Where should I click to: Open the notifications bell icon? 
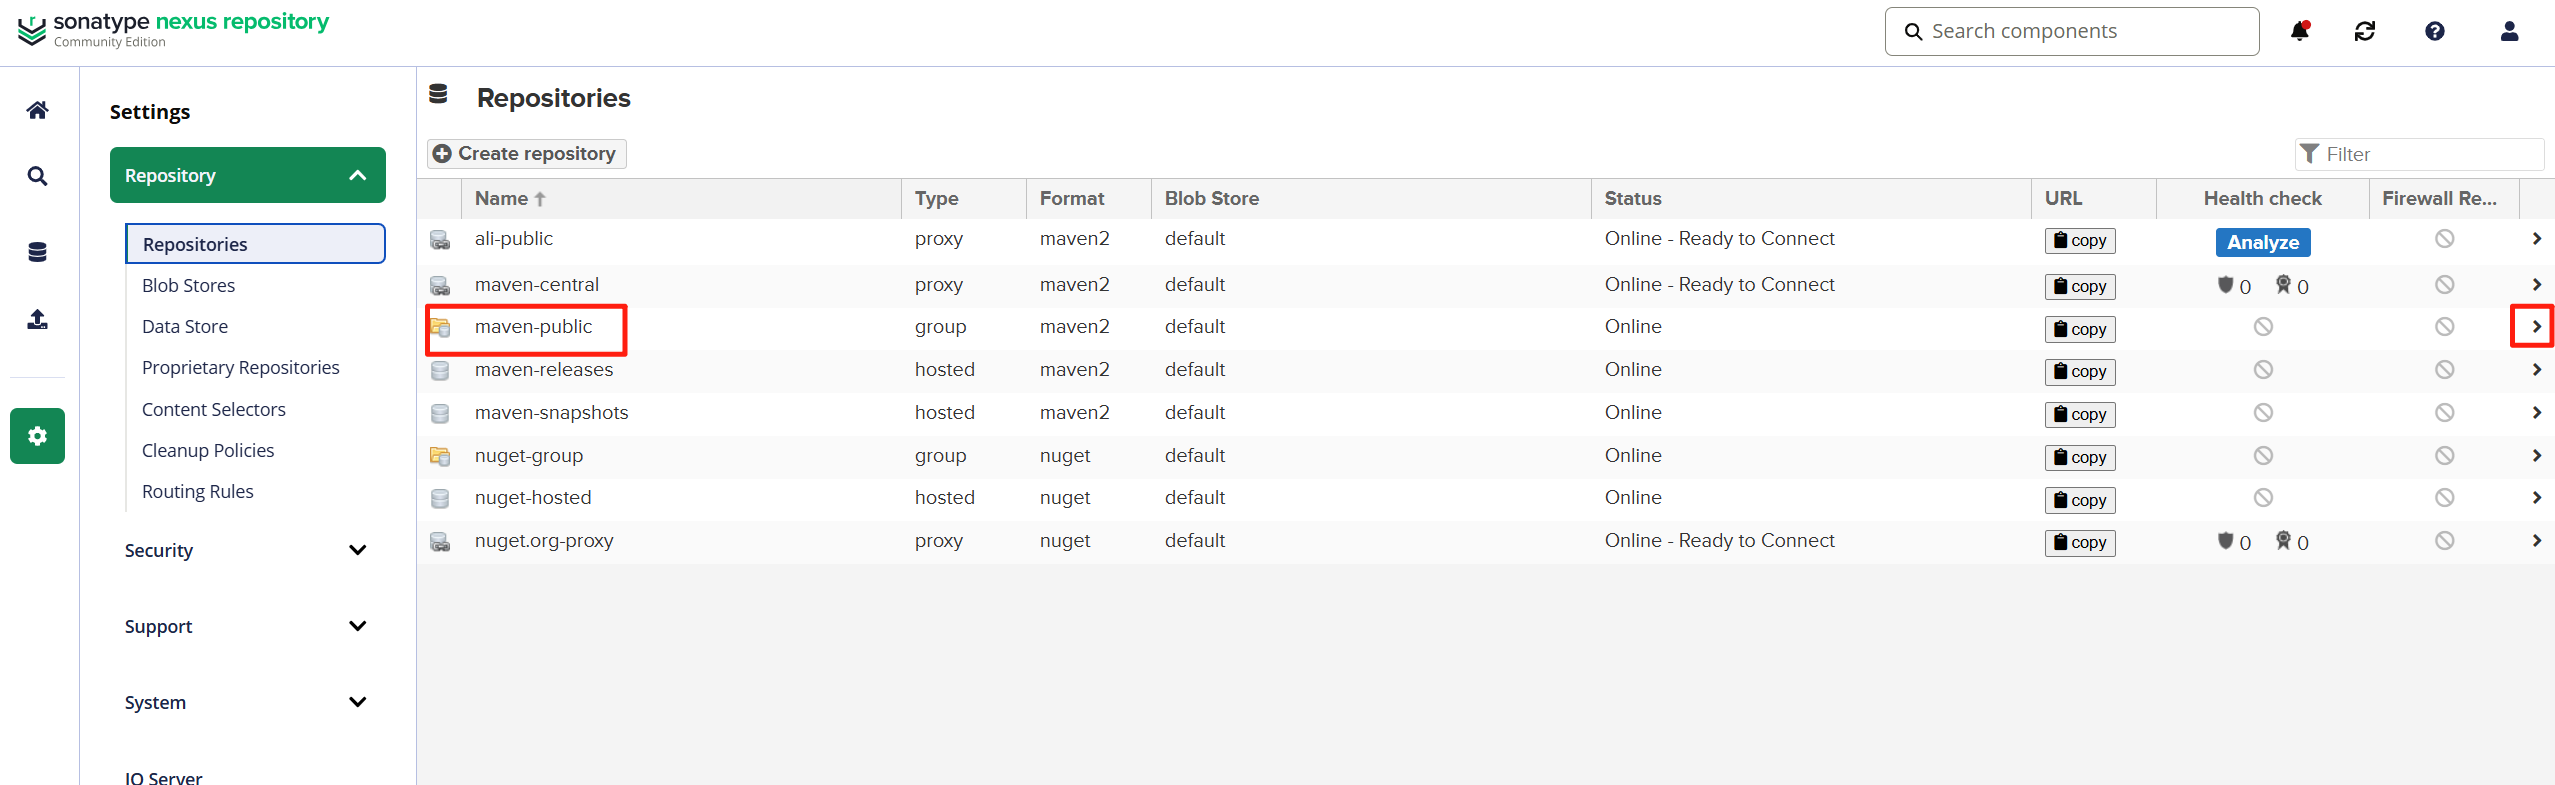(2300, 31)
